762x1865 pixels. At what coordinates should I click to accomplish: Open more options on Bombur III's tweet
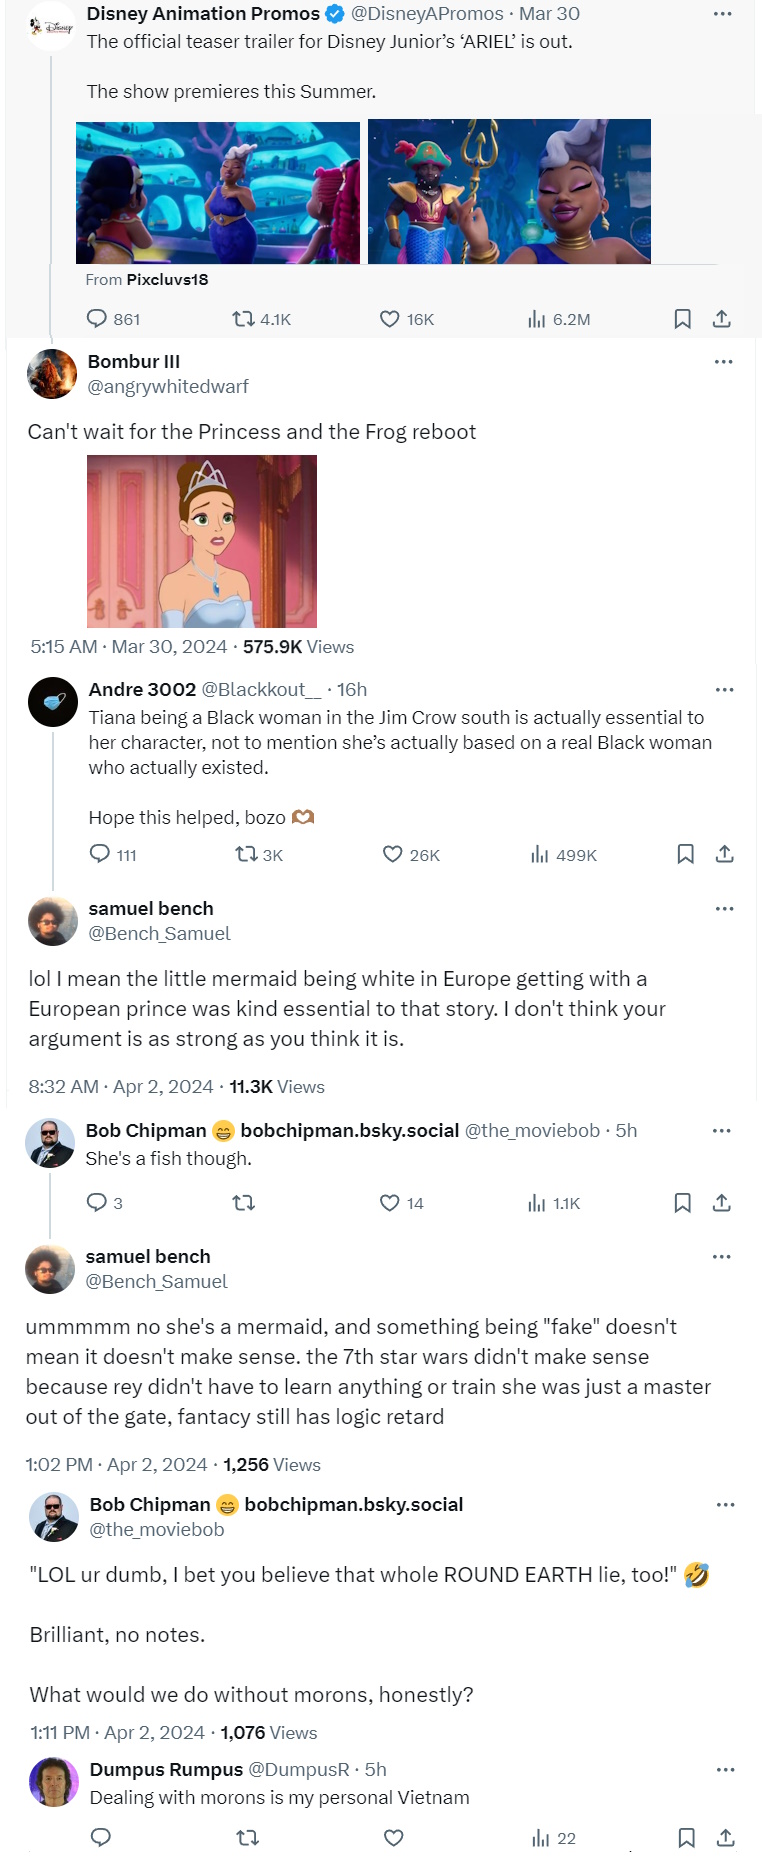(724, 362)
